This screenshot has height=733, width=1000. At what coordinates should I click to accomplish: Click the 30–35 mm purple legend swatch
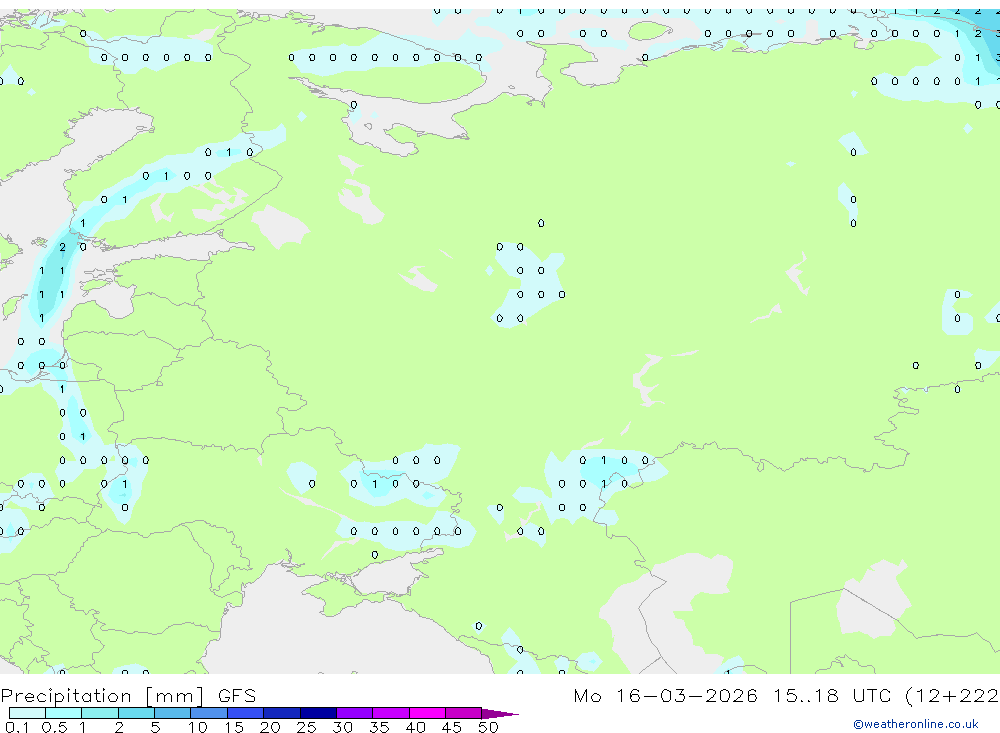pyautogui.click(x=354, y=713)
